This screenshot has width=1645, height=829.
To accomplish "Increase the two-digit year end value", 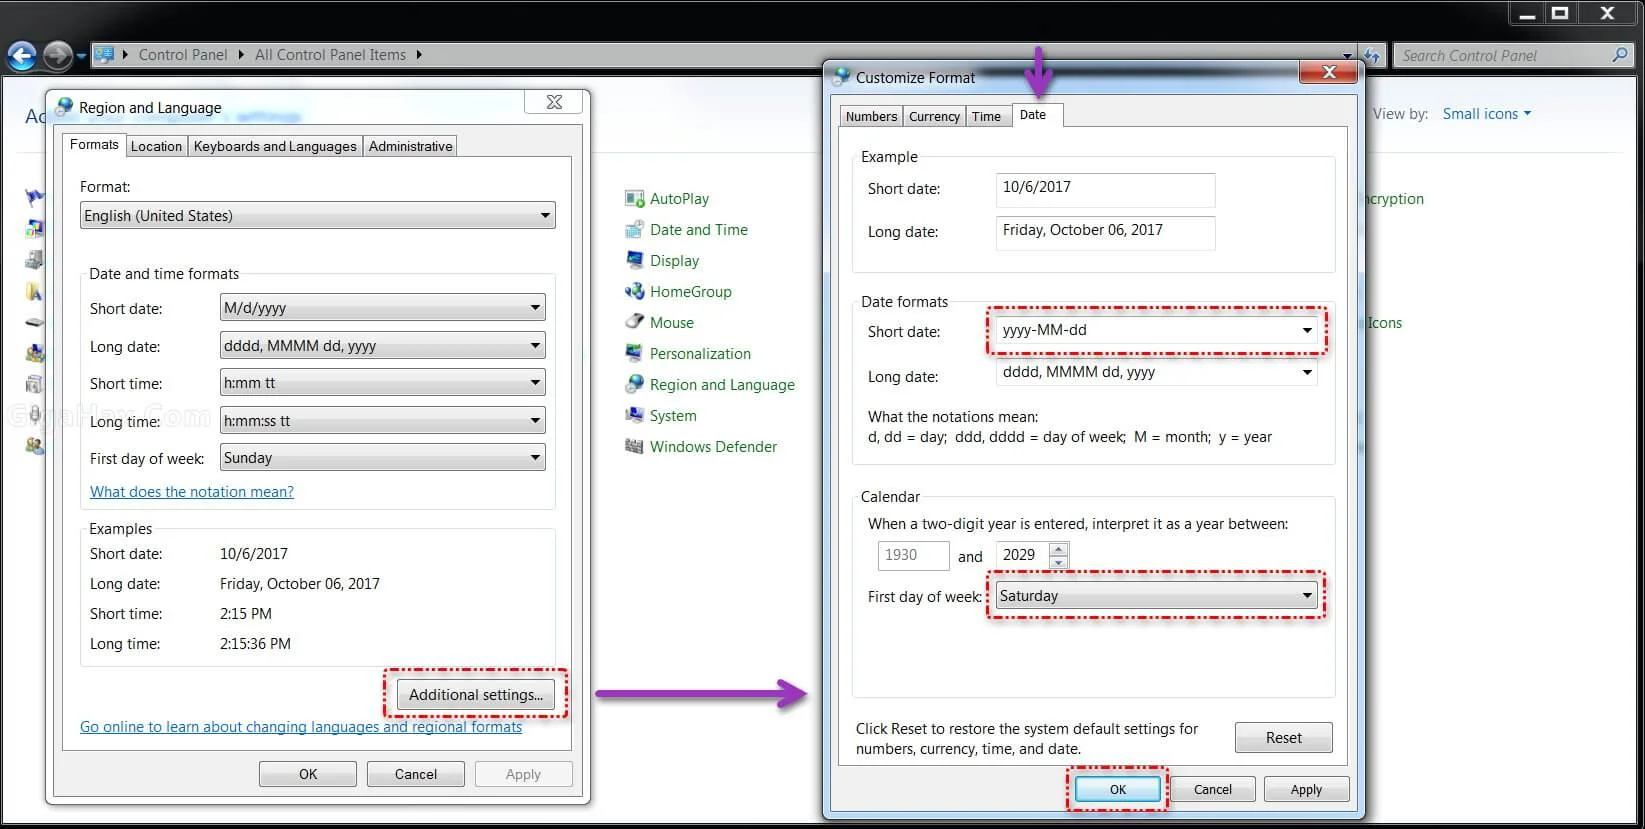I will click(1059, 548).
